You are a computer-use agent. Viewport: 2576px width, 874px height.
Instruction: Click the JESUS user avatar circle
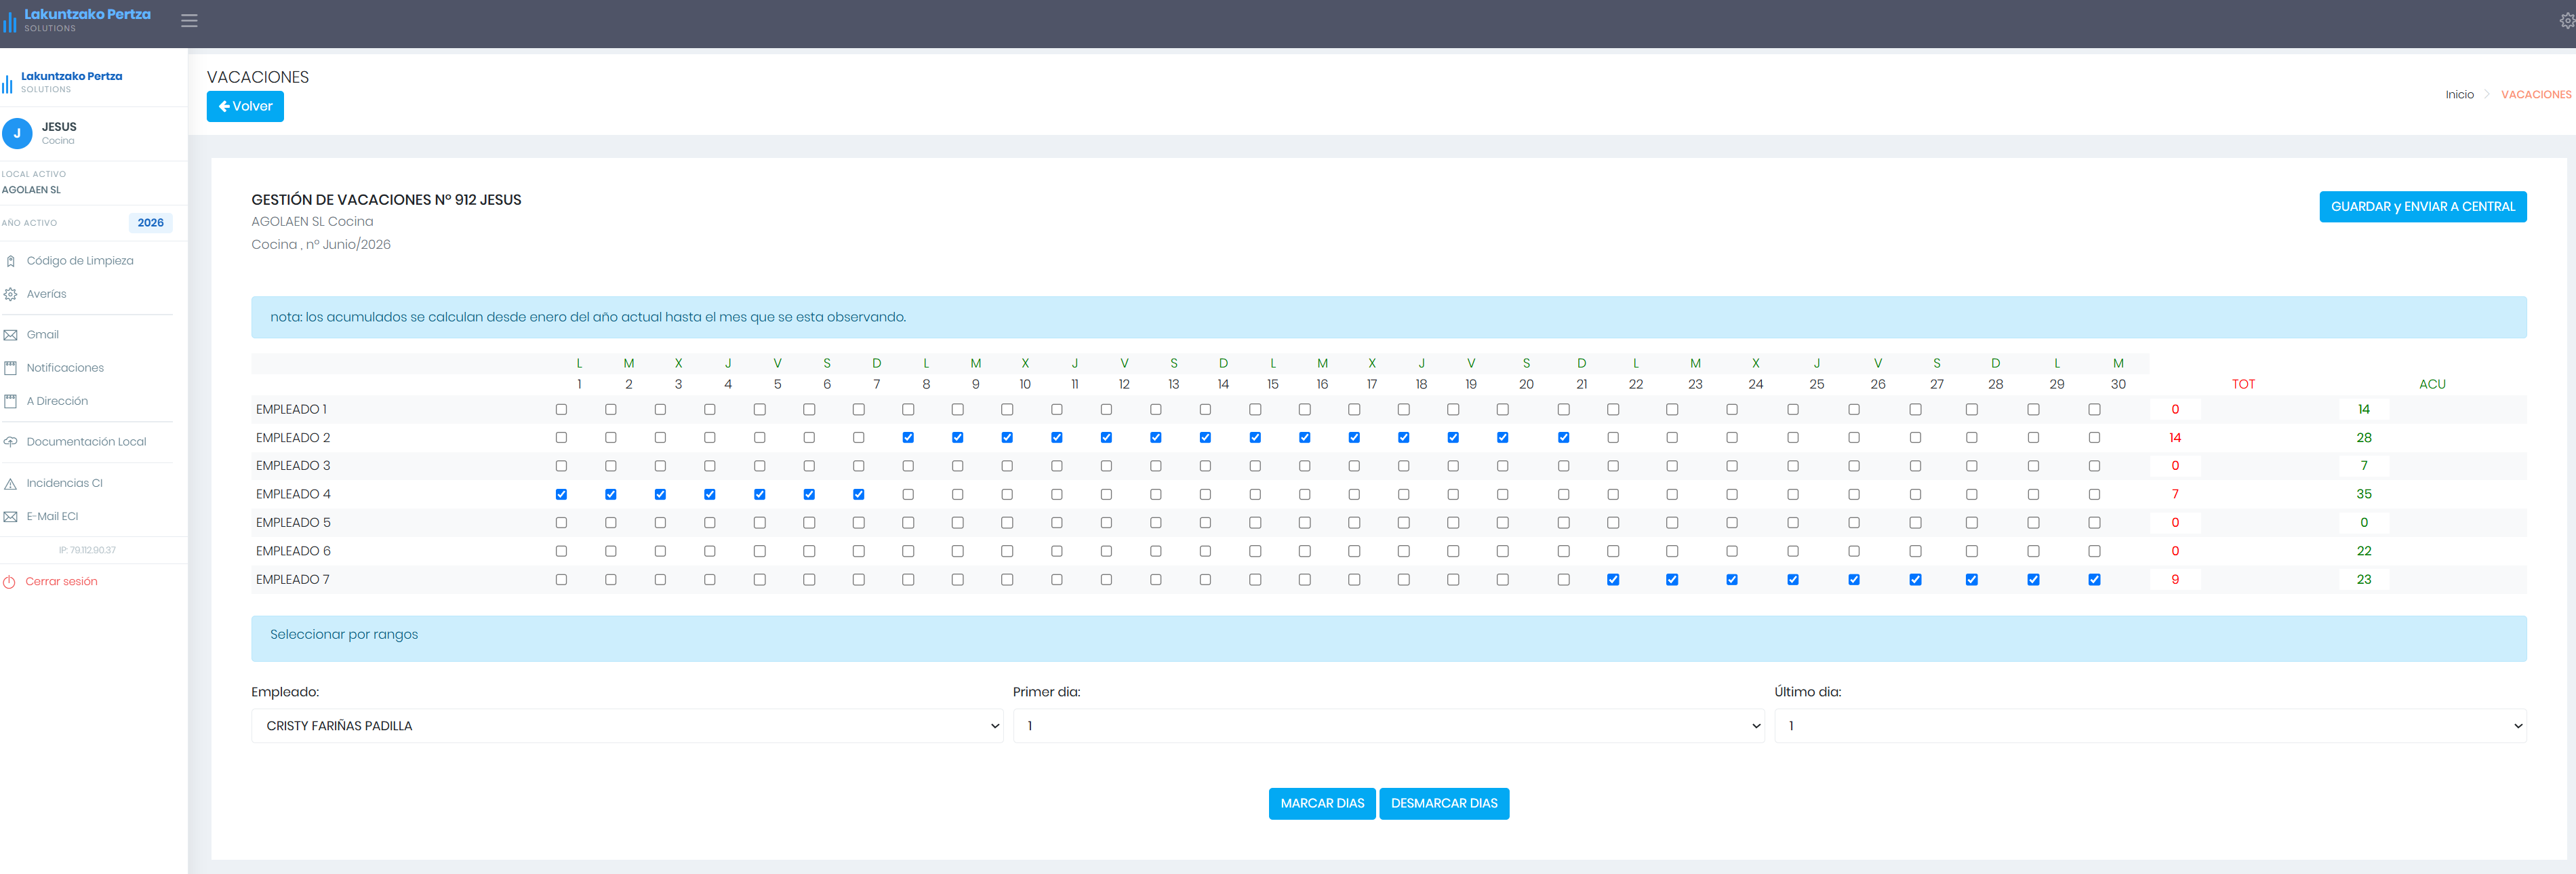17,133
